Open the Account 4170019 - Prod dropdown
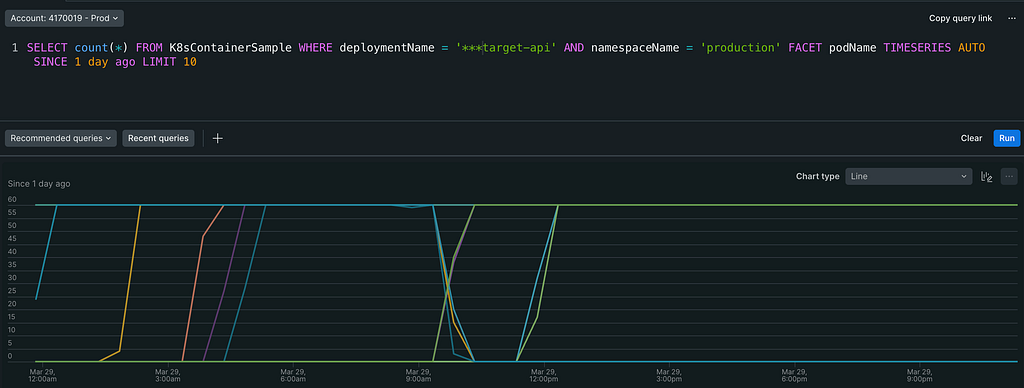 point(64,18)
